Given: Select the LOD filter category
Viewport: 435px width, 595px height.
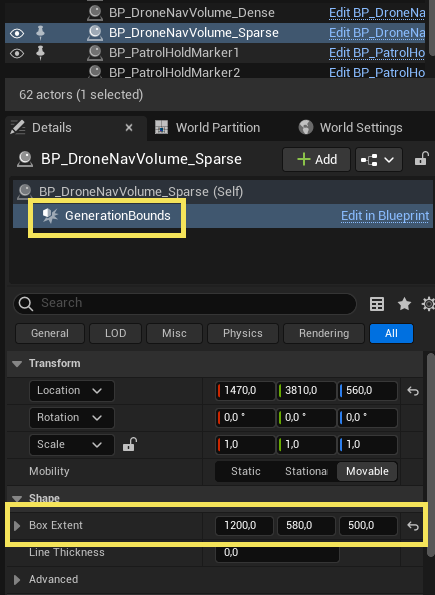Looking at the screenshot, I should (x=115, y=334).
